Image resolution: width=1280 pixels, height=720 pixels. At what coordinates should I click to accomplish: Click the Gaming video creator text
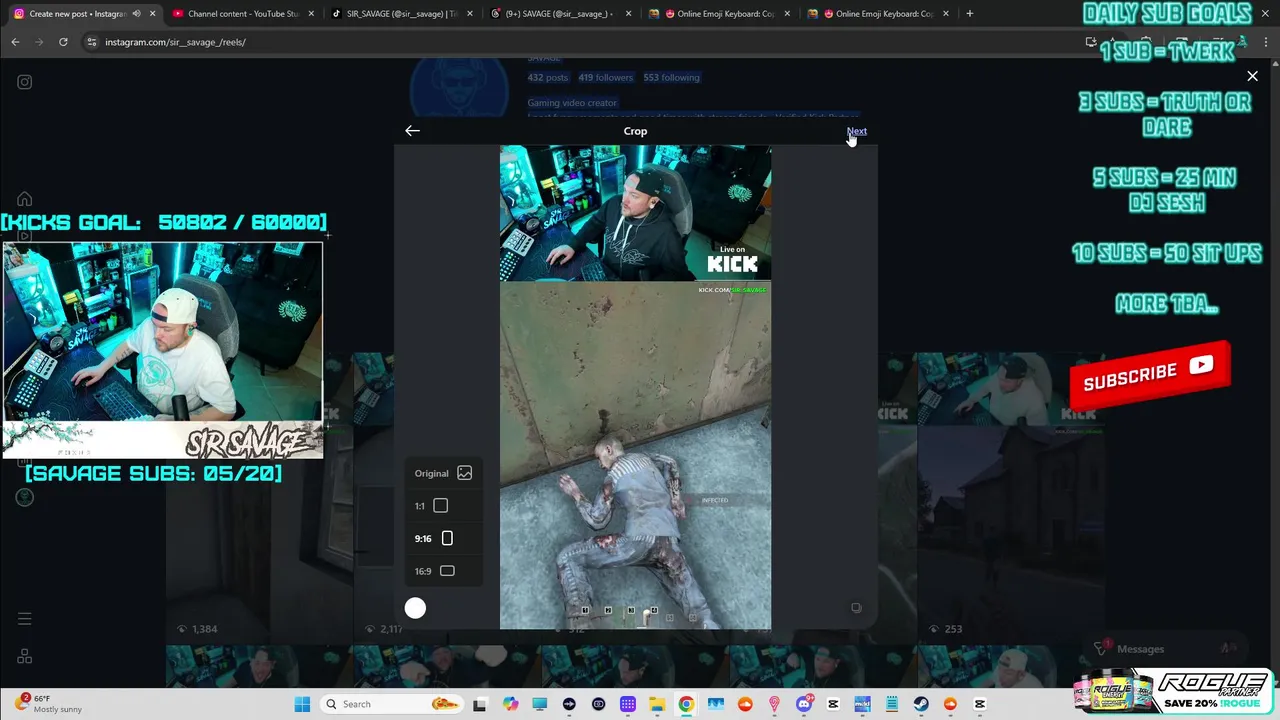572,103
